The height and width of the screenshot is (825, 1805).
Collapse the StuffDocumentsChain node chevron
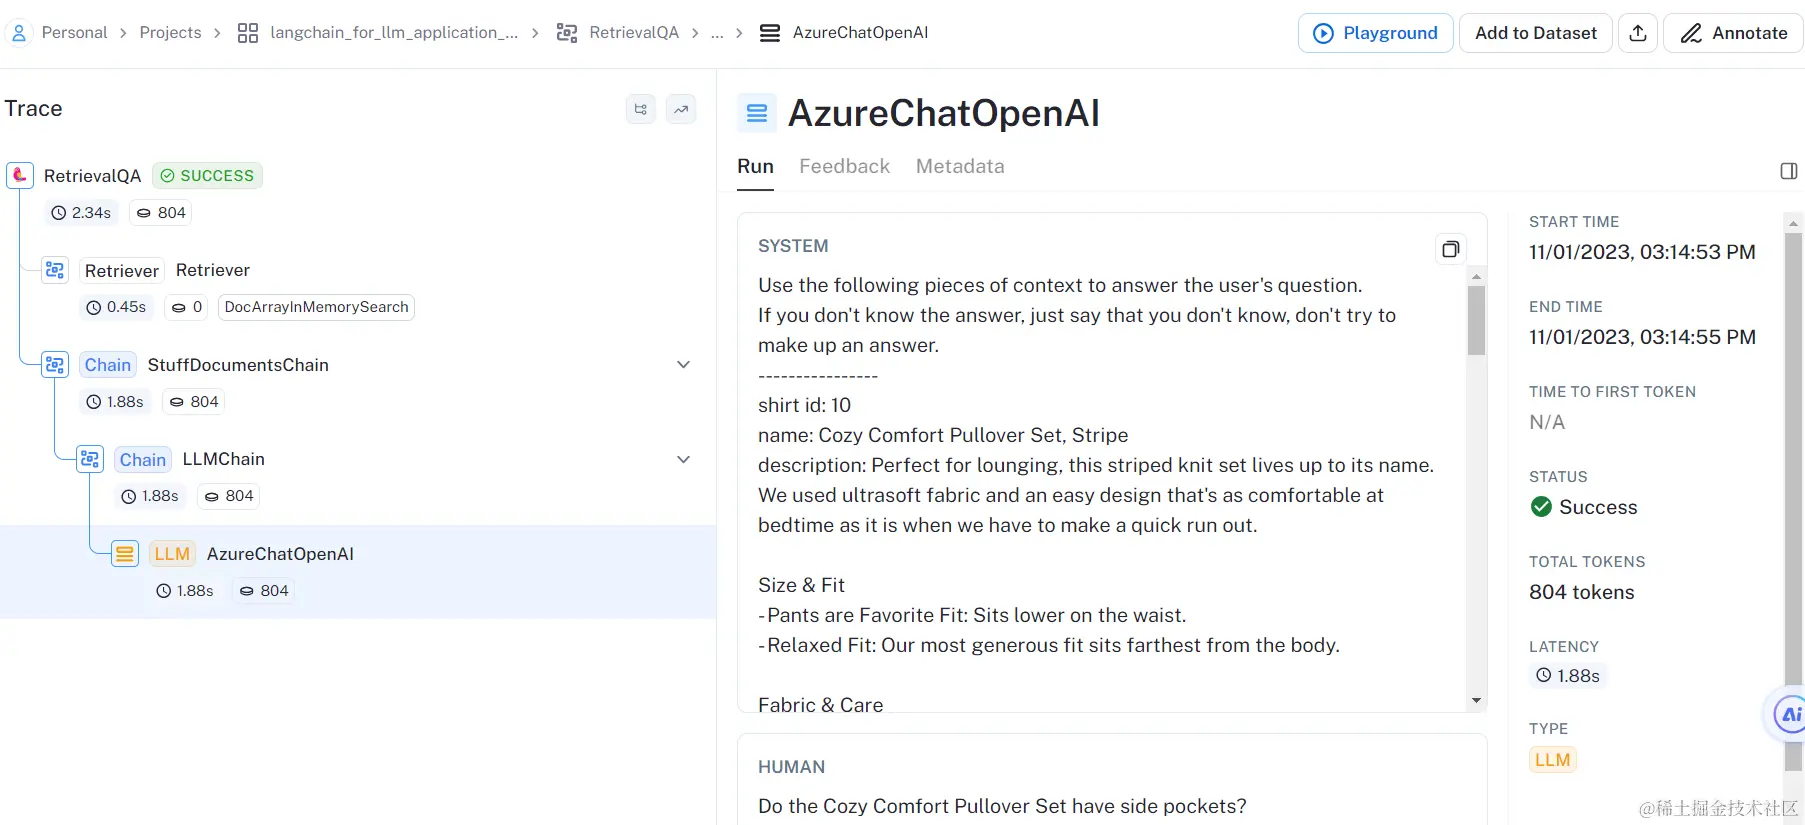point(684,365)
